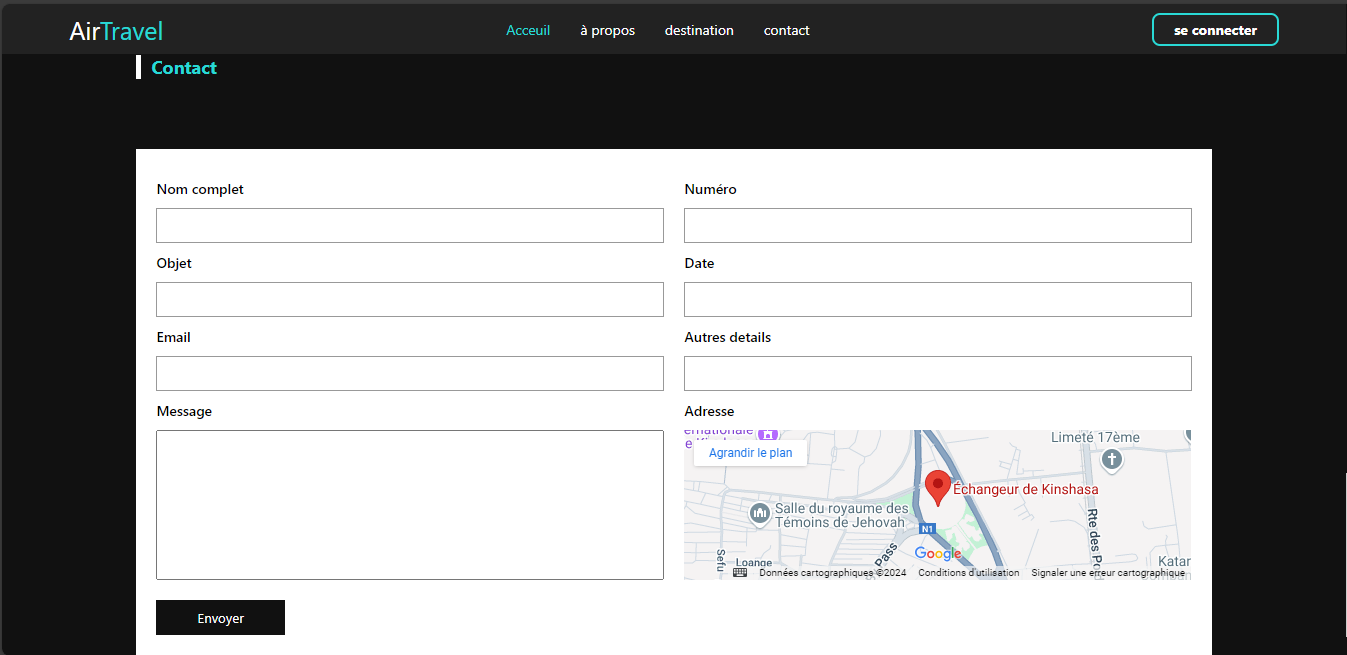Click the blue N1 road badge
Viewport: 1347px width, 655px height.
coord(927,529)
